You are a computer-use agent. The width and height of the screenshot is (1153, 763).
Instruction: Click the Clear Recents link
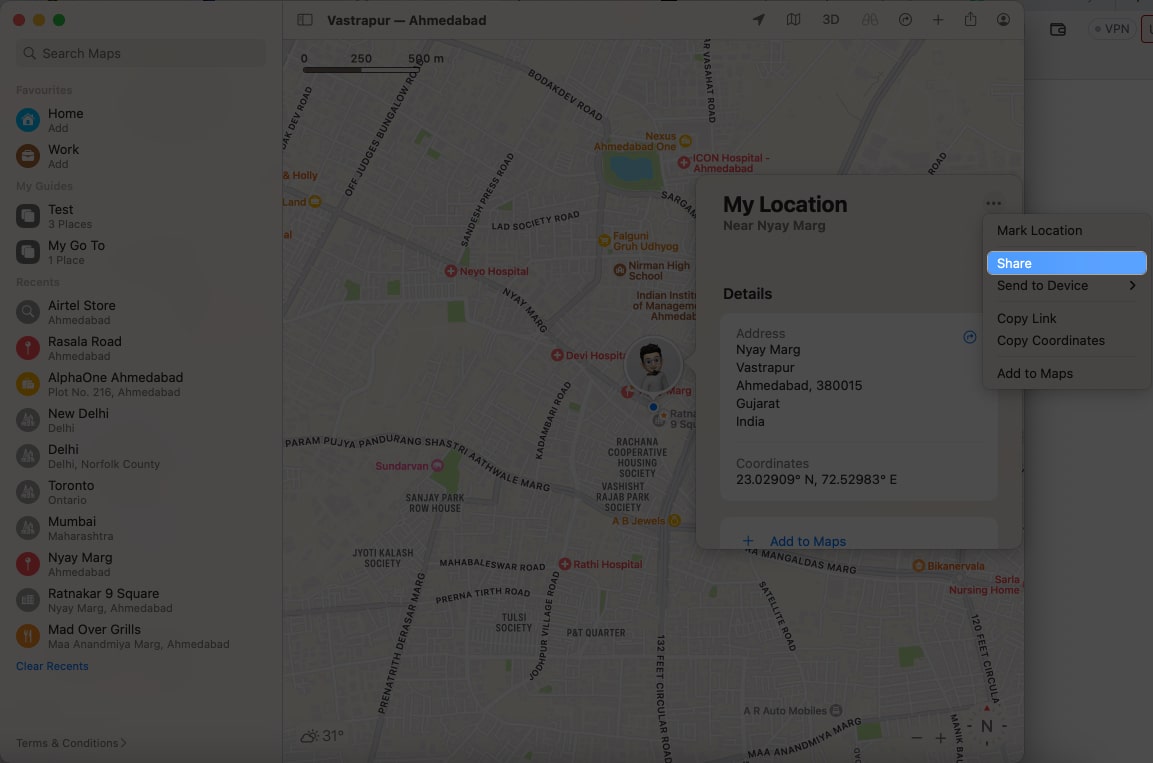[x=52, y=666]
